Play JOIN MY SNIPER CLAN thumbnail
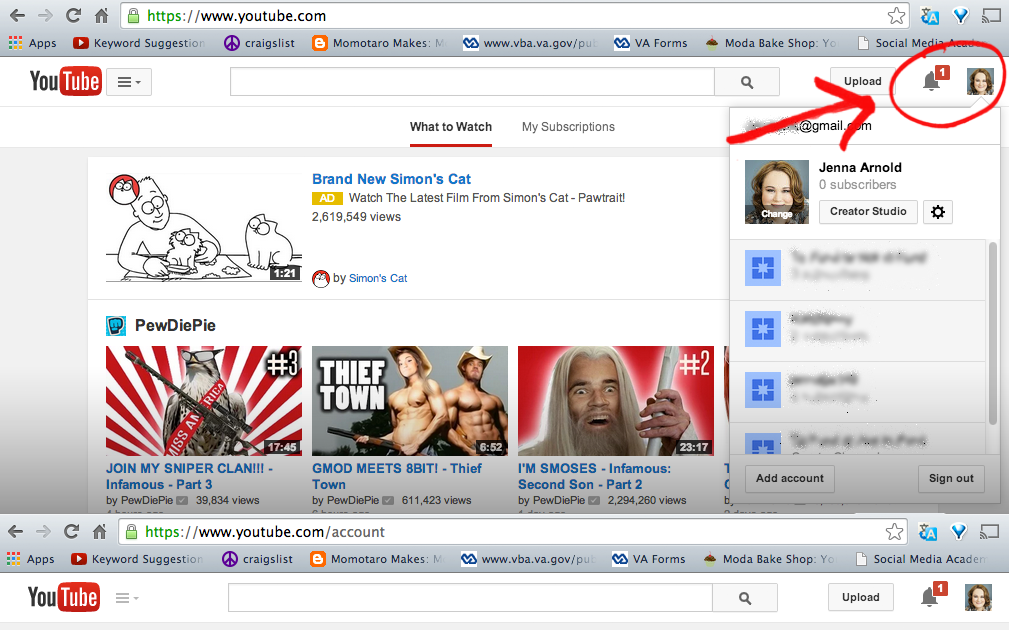 pos(204,401)
